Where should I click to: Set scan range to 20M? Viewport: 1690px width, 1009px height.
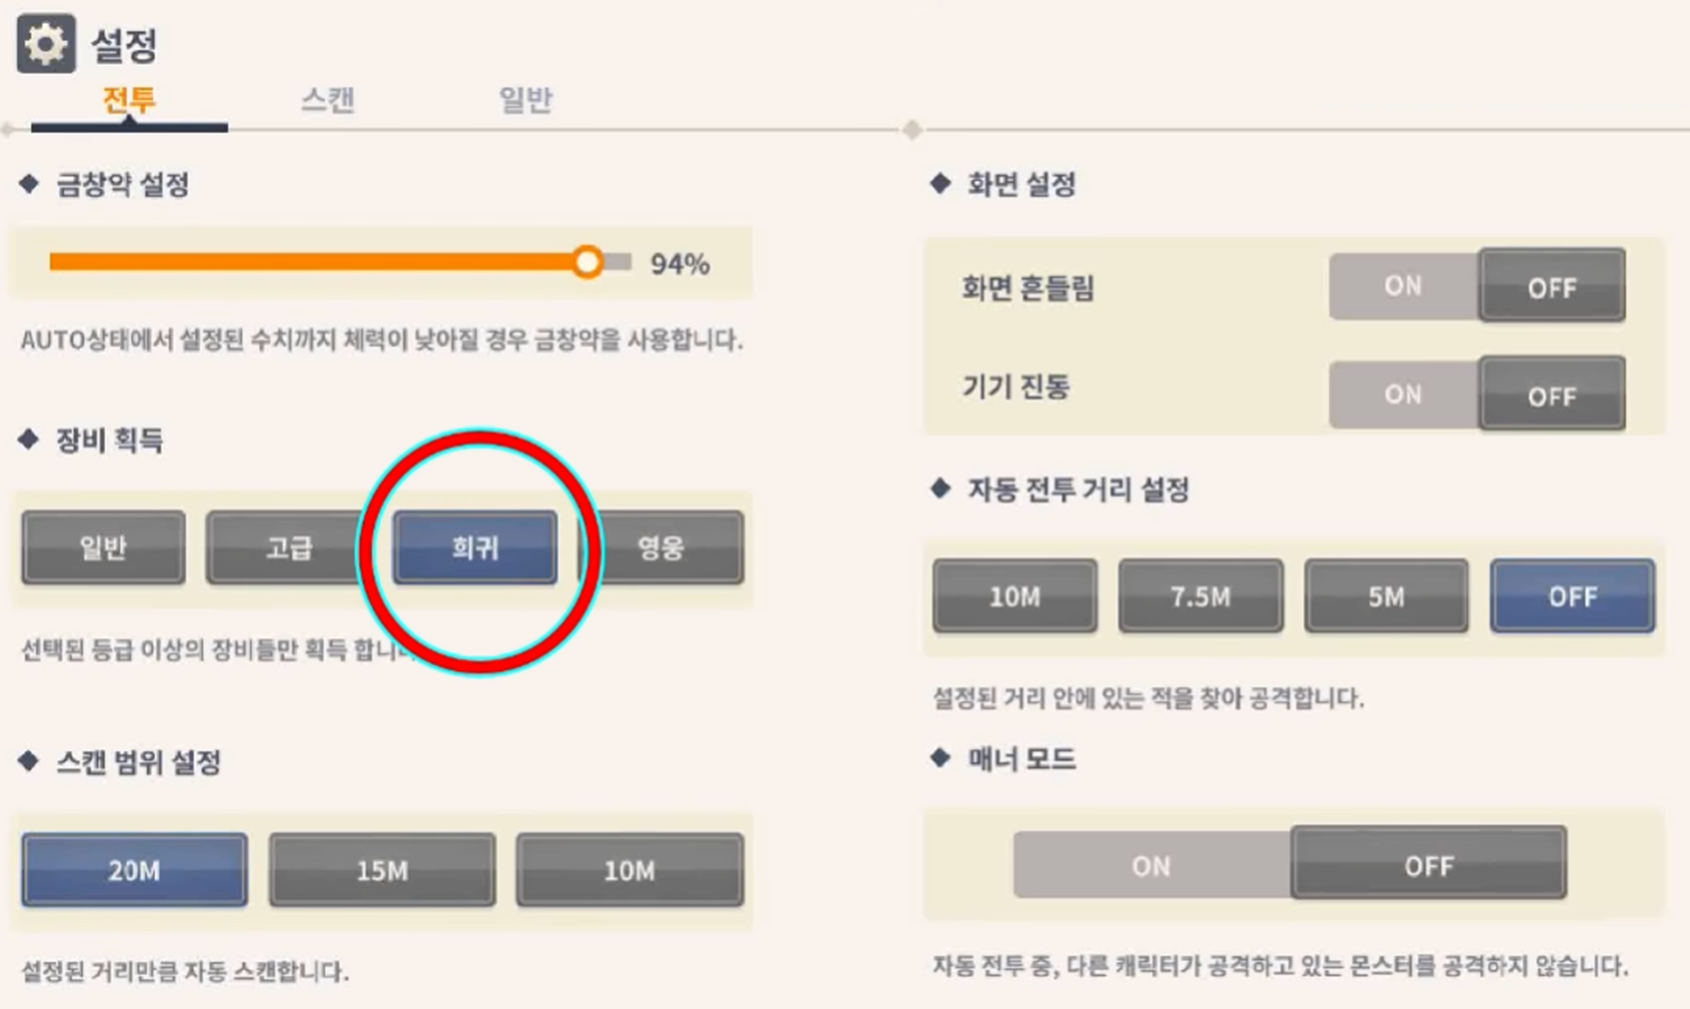click(x=134, y=870)
